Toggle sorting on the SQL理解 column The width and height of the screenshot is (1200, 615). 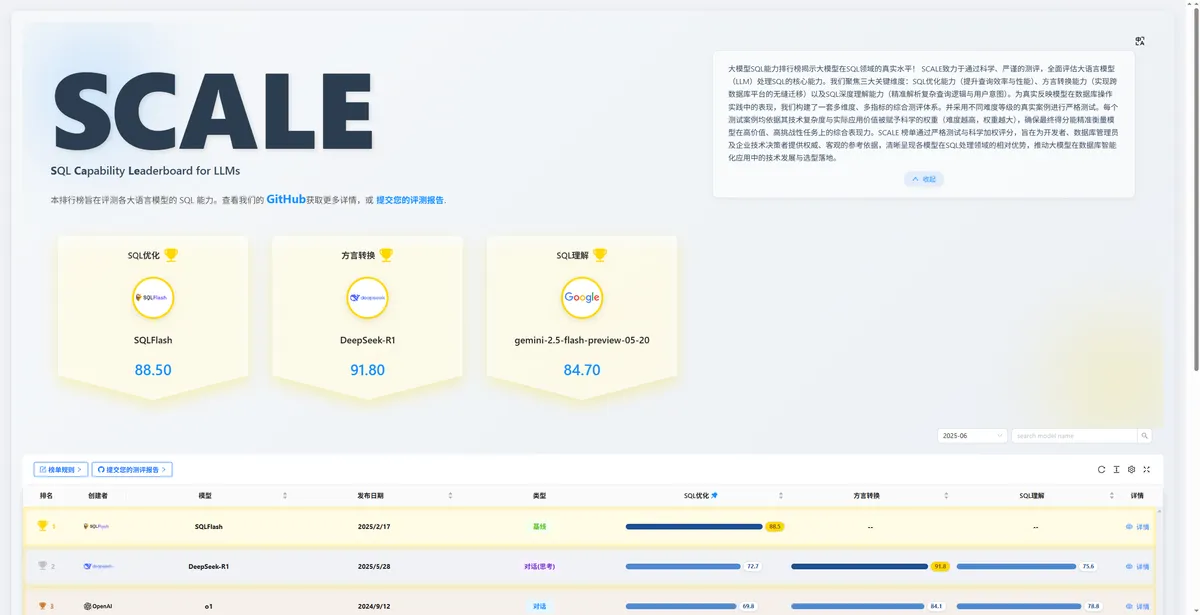[1110, 494]
